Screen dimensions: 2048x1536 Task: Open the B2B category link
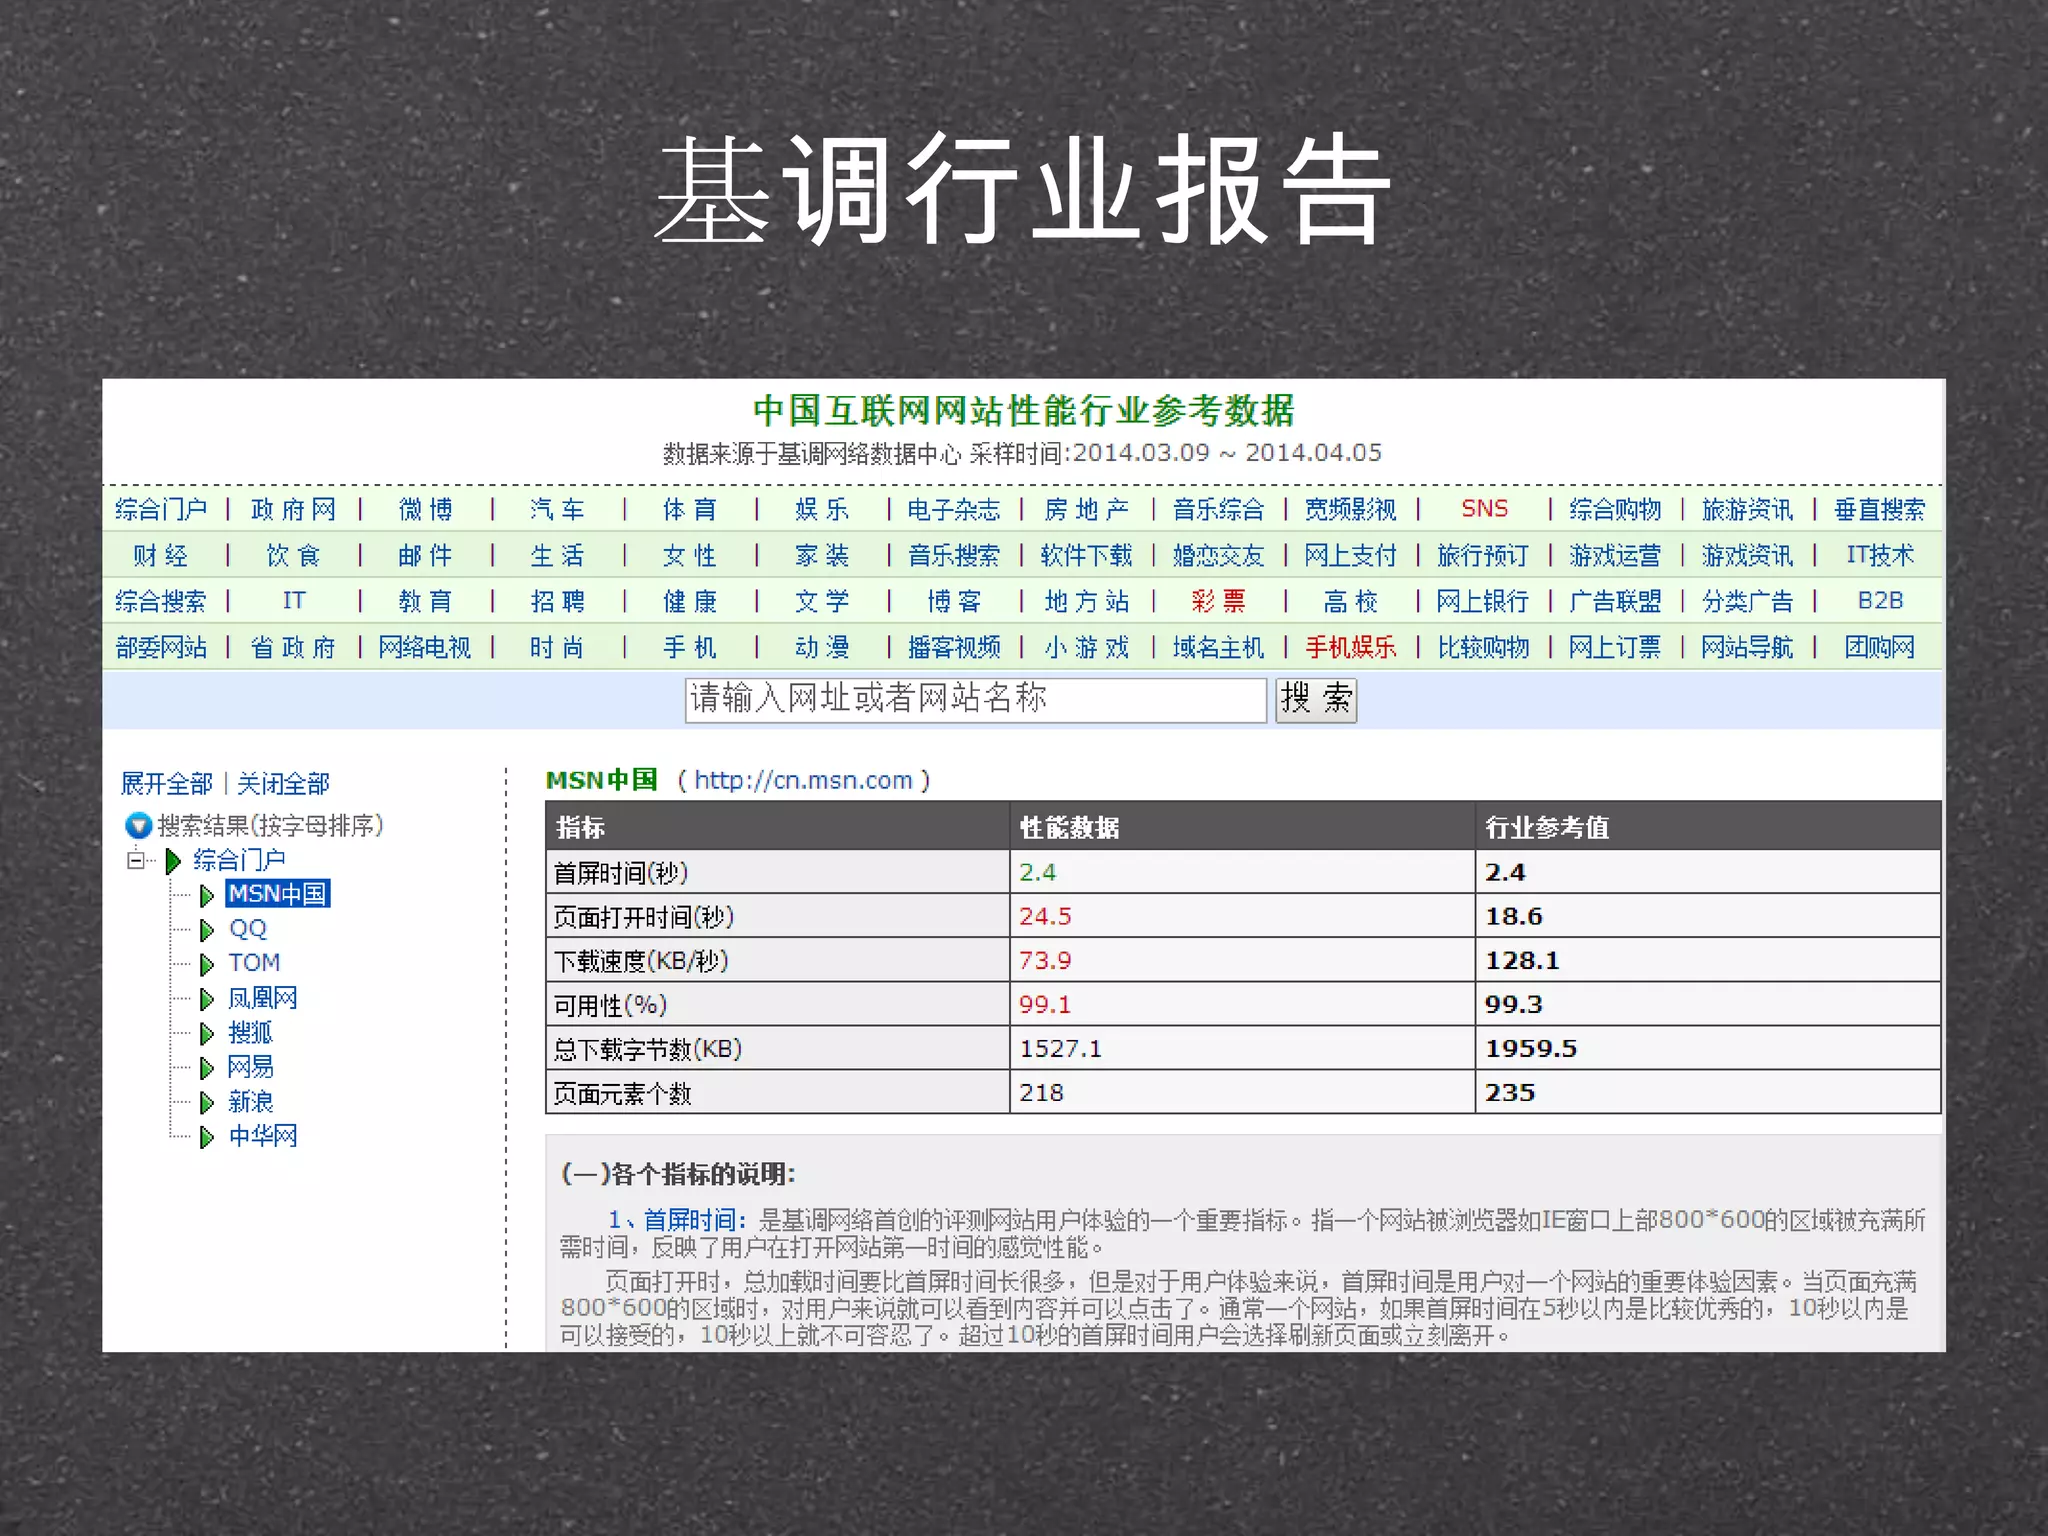1880,600
